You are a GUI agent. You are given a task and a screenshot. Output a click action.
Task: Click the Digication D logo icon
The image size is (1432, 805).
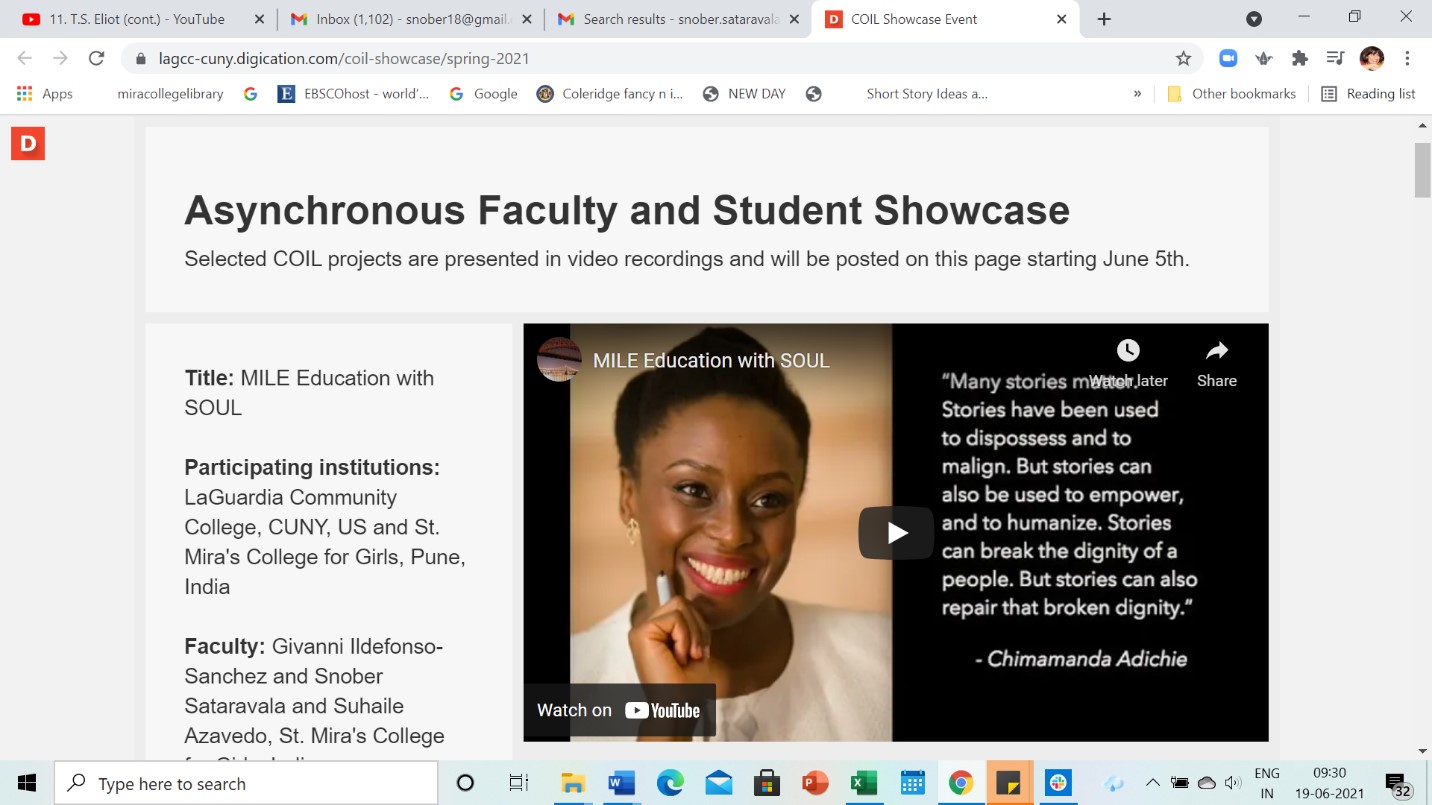(28, 143)
